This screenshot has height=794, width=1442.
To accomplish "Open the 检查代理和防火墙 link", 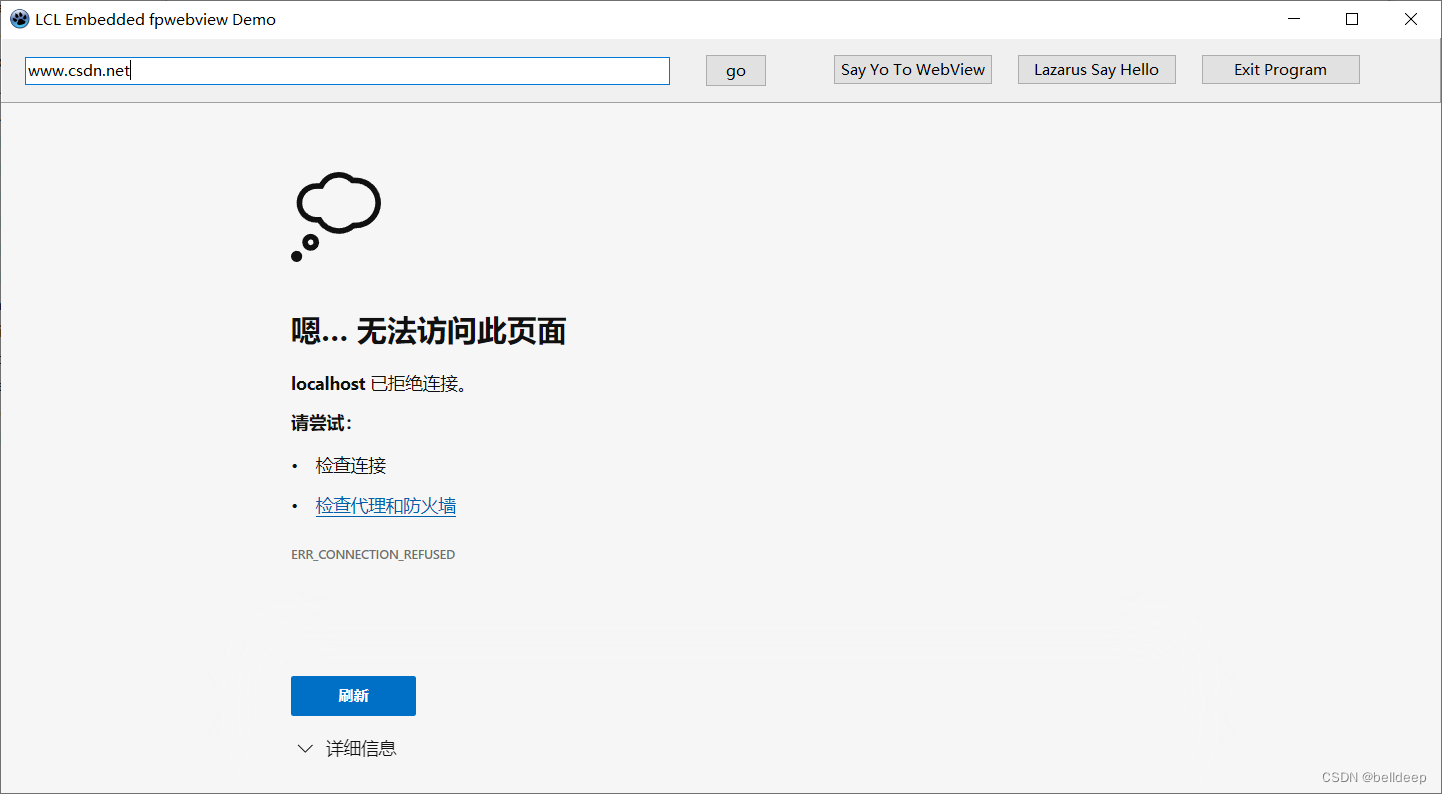I will pyautogui.click(x=386, y=506).
